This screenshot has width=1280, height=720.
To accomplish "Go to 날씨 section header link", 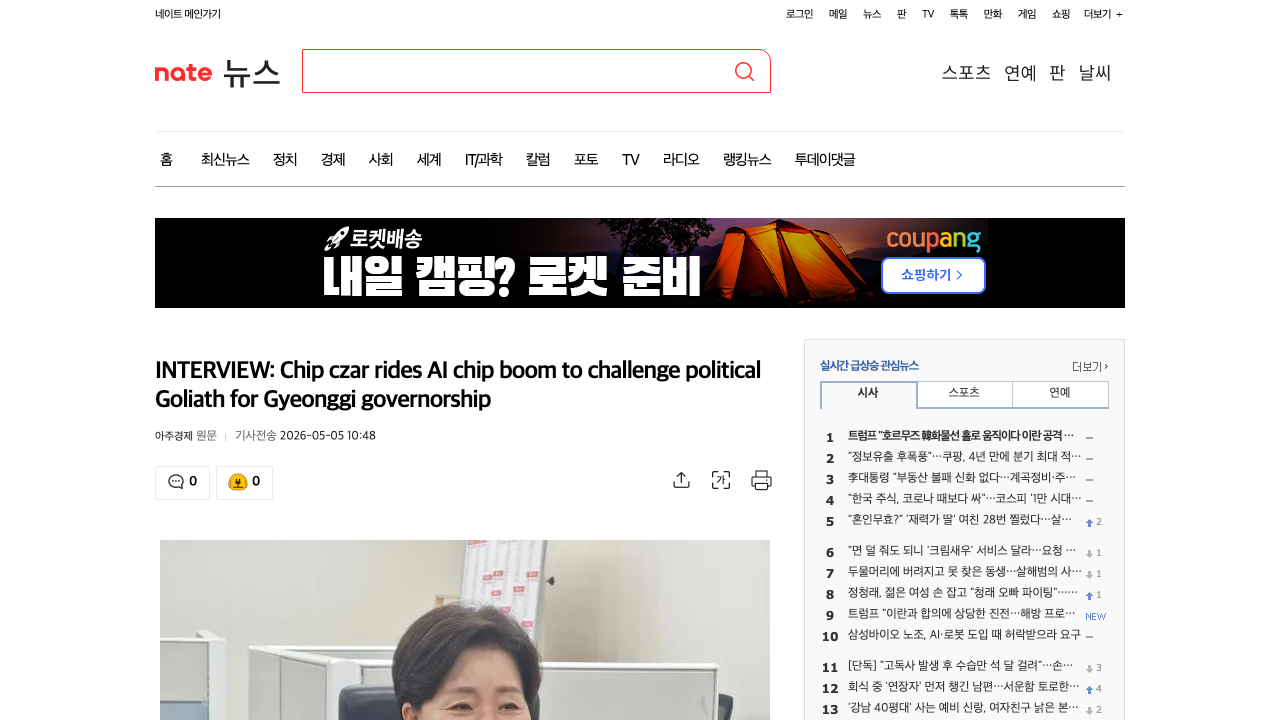I will pos(1095,72).
